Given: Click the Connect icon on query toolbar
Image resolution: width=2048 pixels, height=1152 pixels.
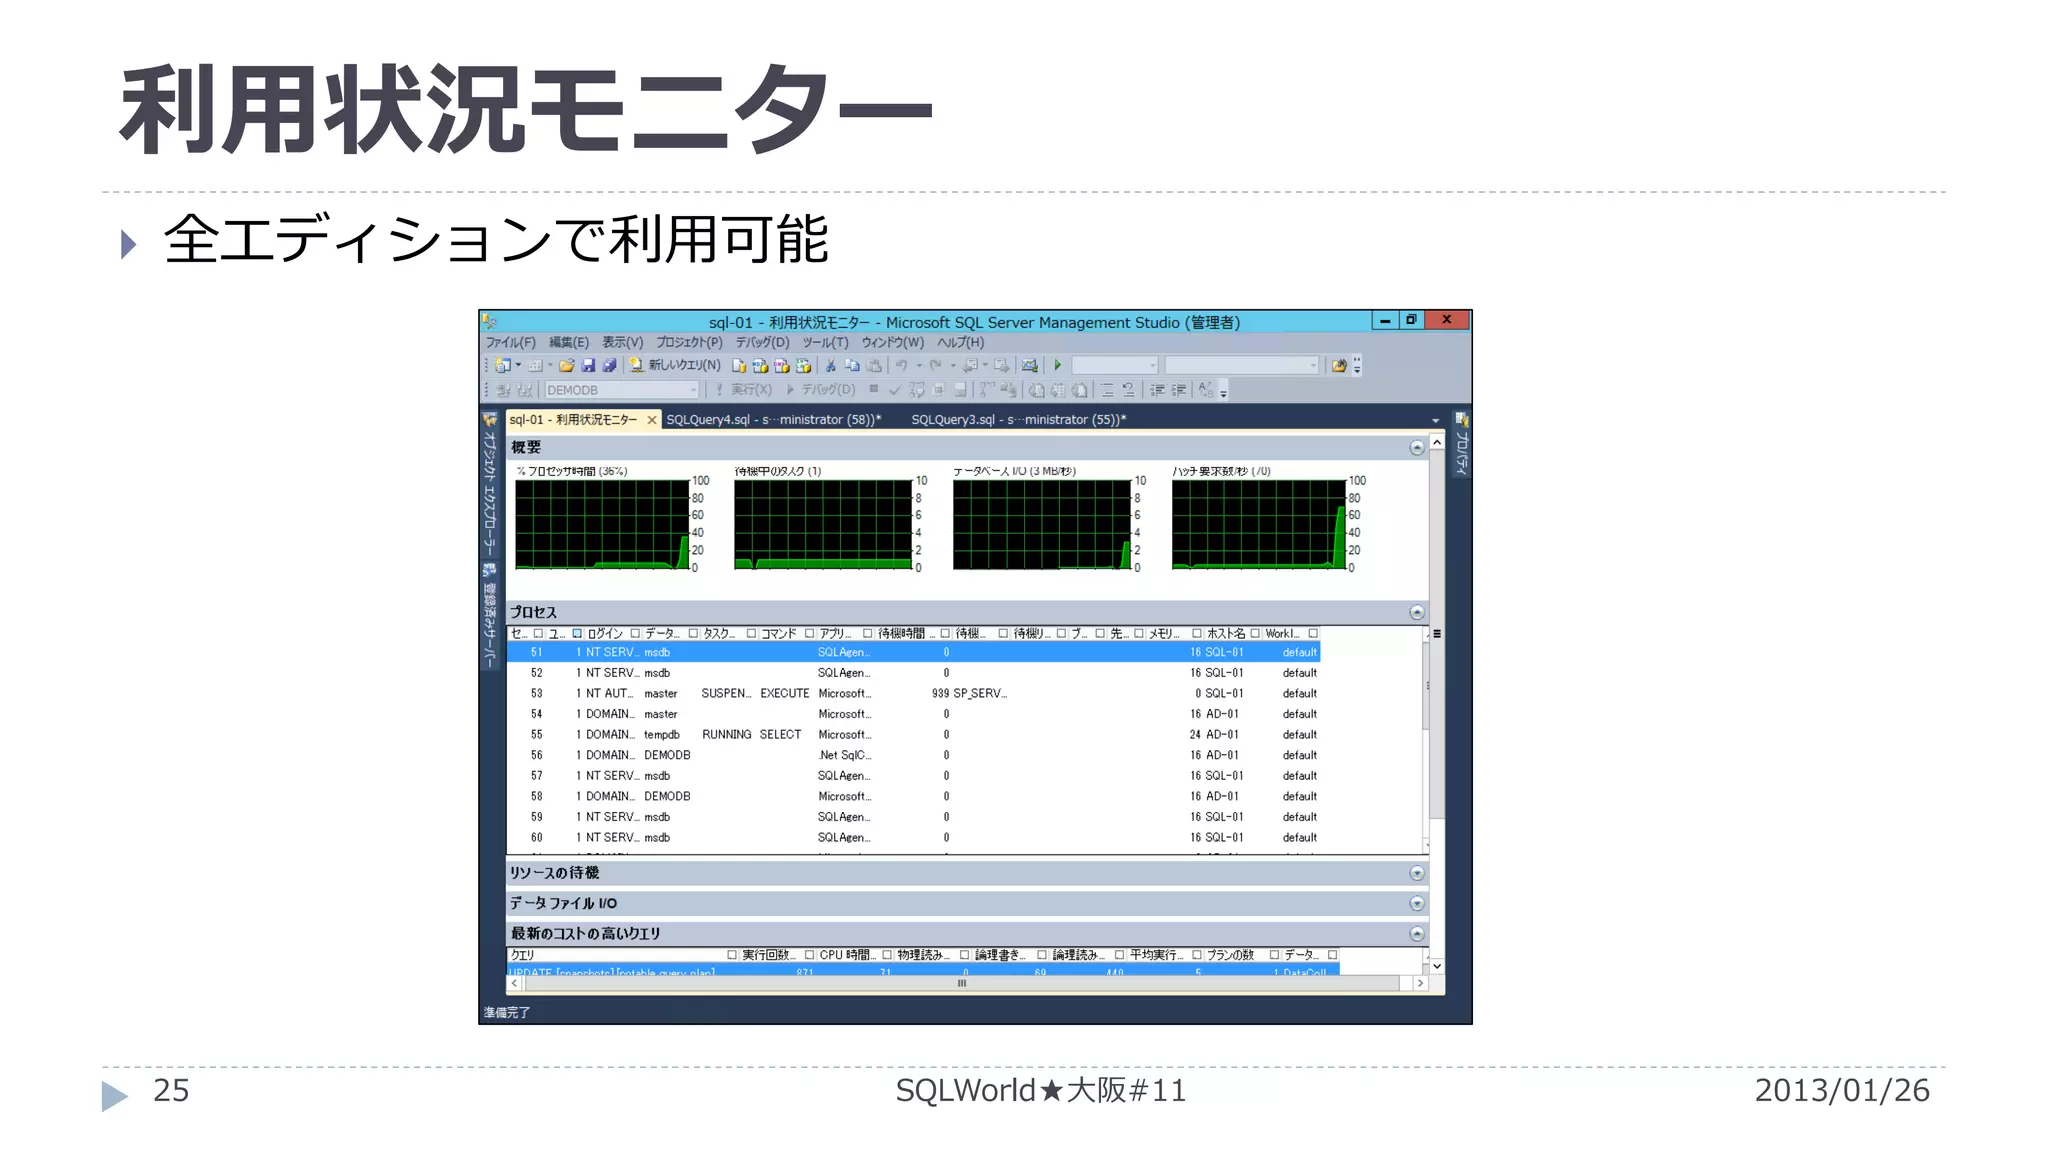Looking at the screenshot, I should click(x=503, y=390).
